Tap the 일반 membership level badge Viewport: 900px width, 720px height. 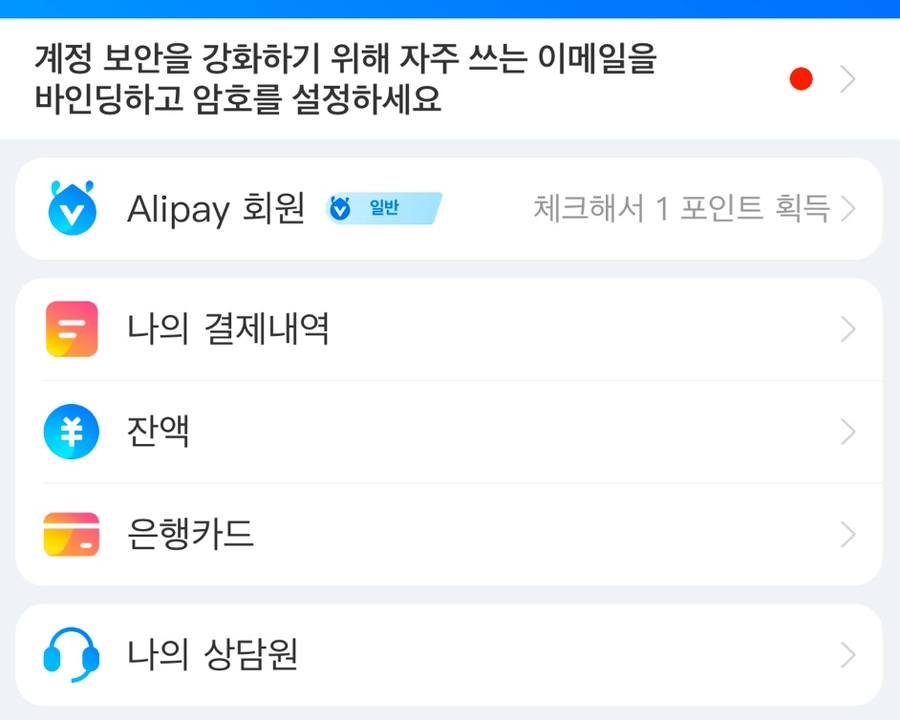coord(383,208)
